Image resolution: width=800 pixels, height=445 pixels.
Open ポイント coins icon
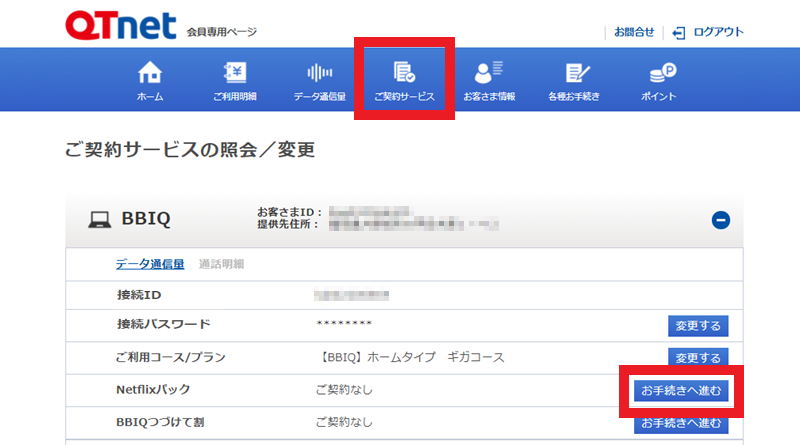pos(662,72)
